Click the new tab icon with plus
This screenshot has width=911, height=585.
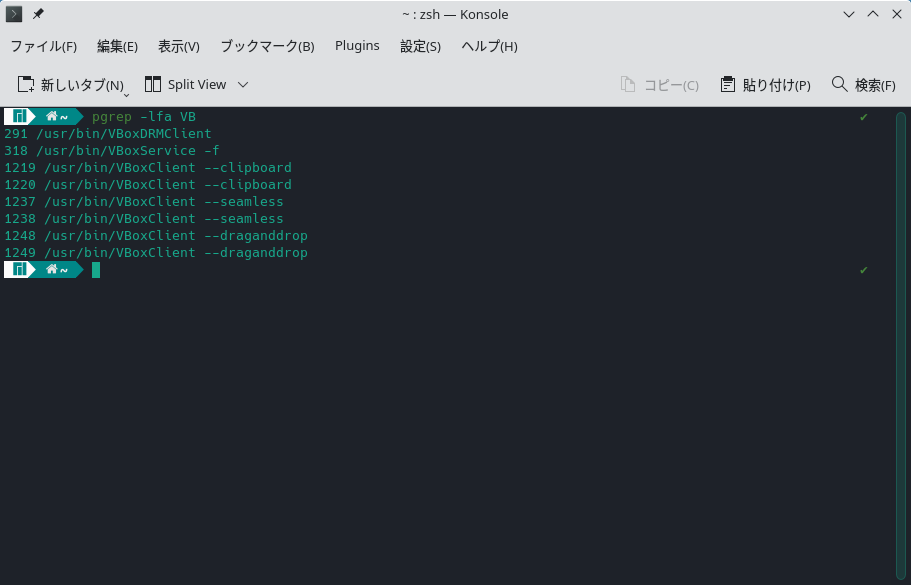tap(26, 84)
